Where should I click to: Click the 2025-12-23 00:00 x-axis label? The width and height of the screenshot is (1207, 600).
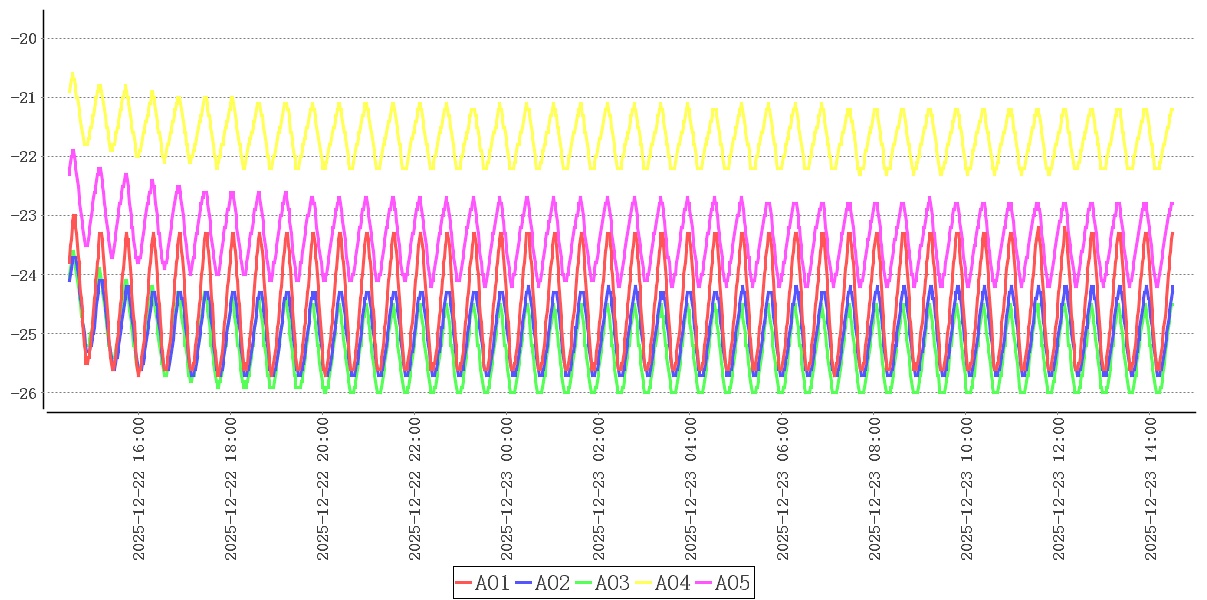pyautogui.click(x=507, y=490)
